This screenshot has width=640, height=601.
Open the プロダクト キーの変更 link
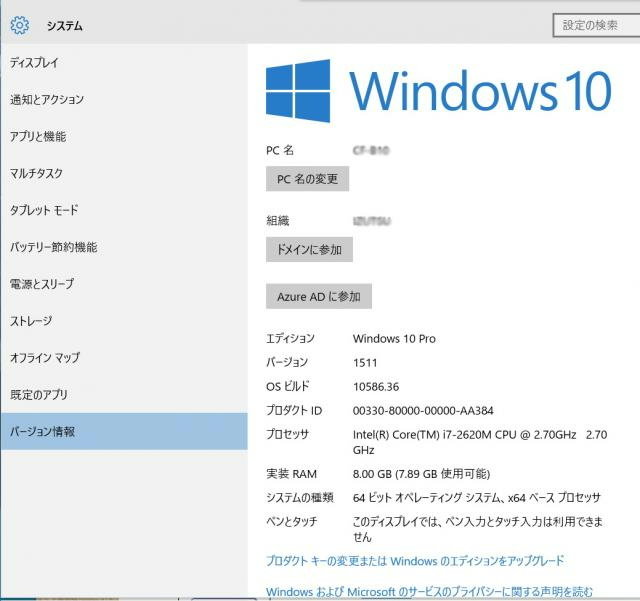pyautogui.click(x=415, y=561)
